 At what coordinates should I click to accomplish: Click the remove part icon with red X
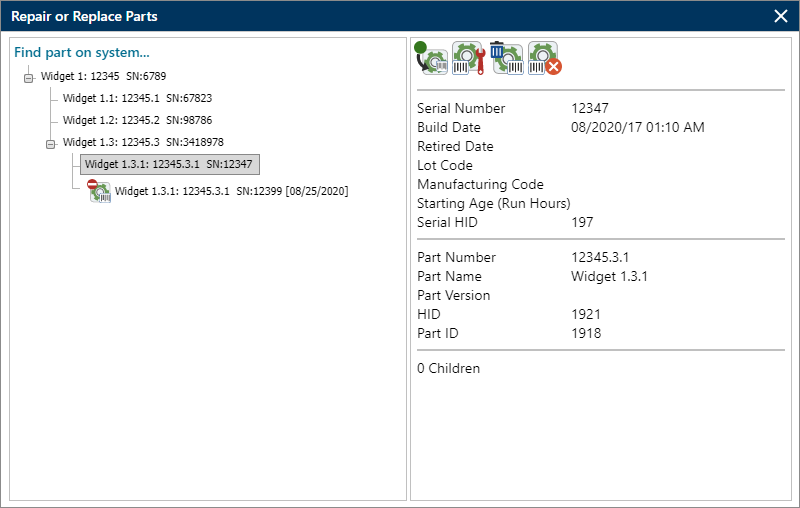point(545,59)
